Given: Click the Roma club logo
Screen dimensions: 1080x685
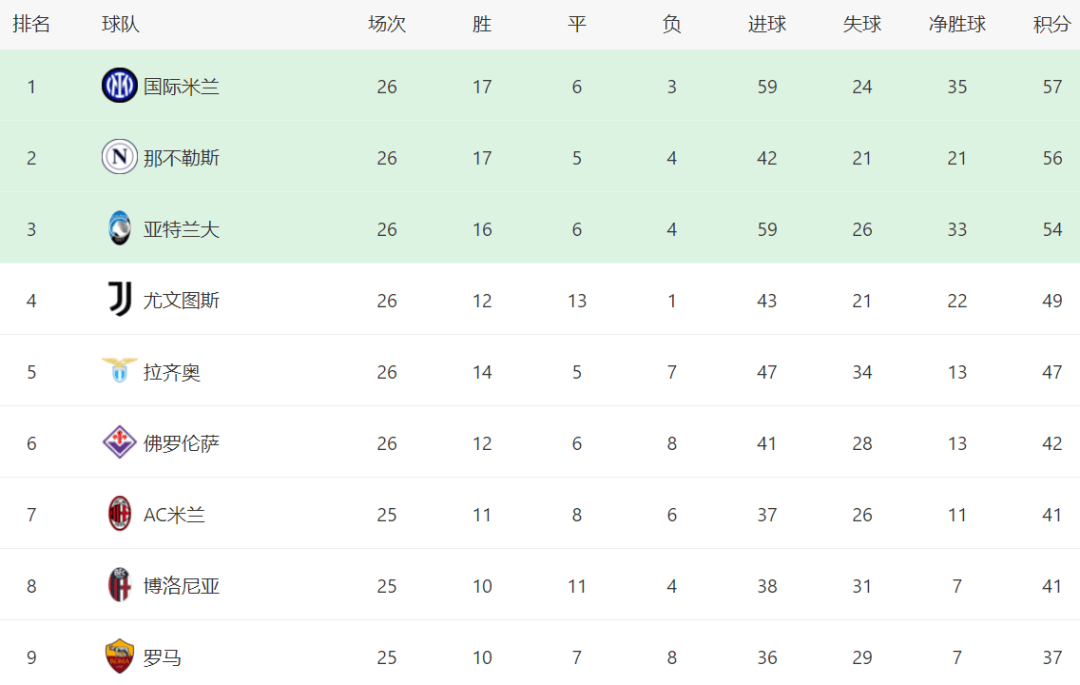Looking at the screenshot, I should [119, 656].
